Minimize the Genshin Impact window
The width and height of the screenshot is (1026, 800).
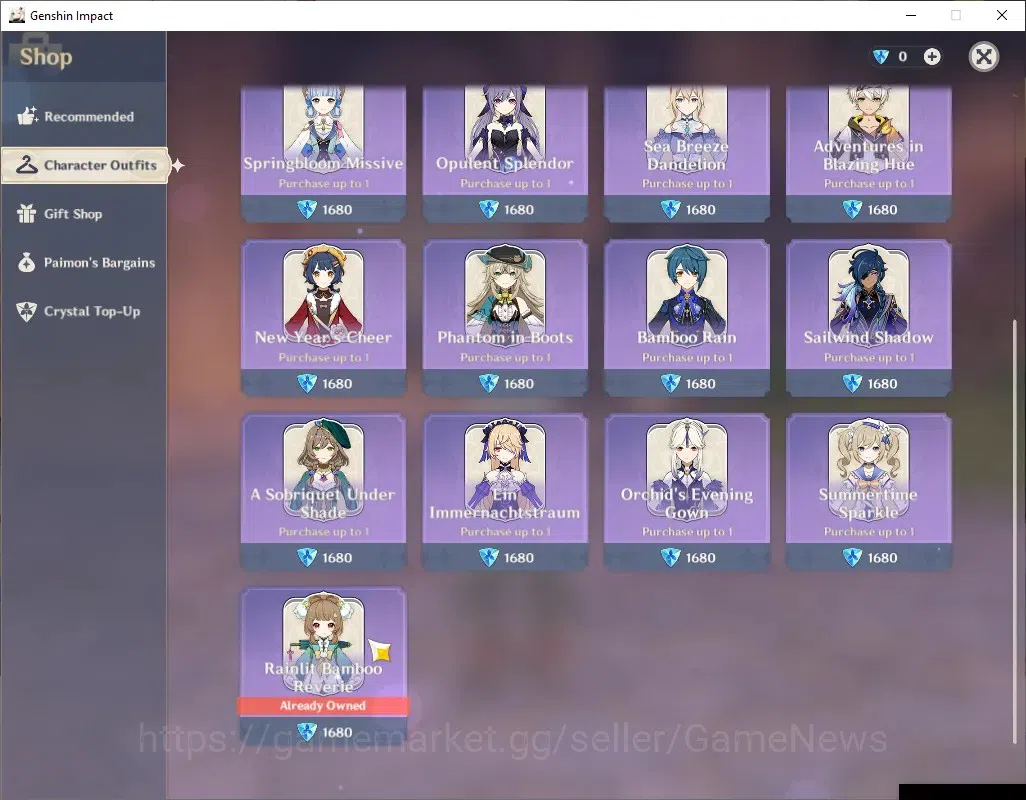910,15
